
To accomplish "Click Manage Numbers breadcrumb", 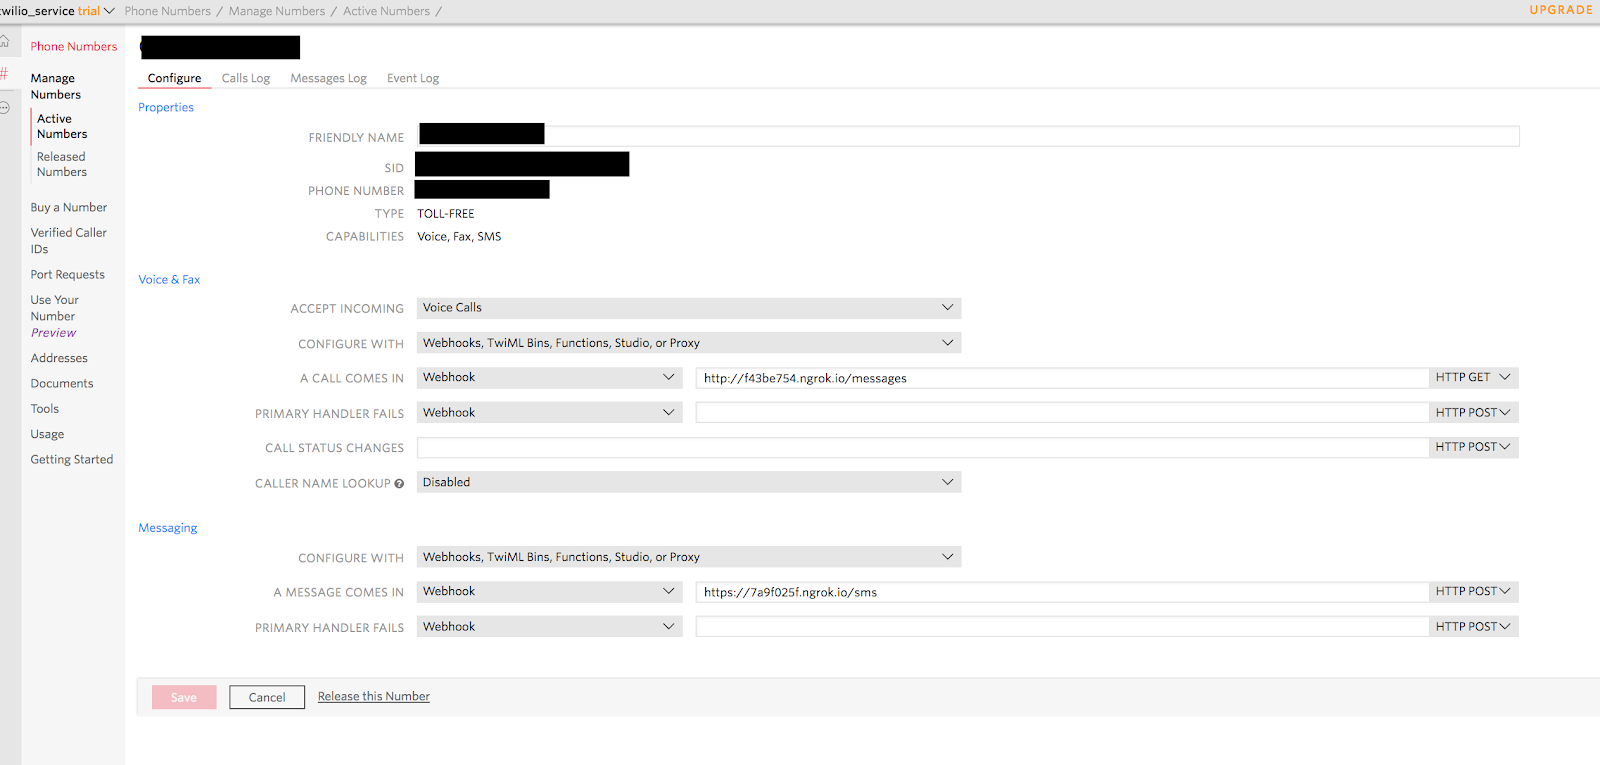I will click(x=277, y=11).
